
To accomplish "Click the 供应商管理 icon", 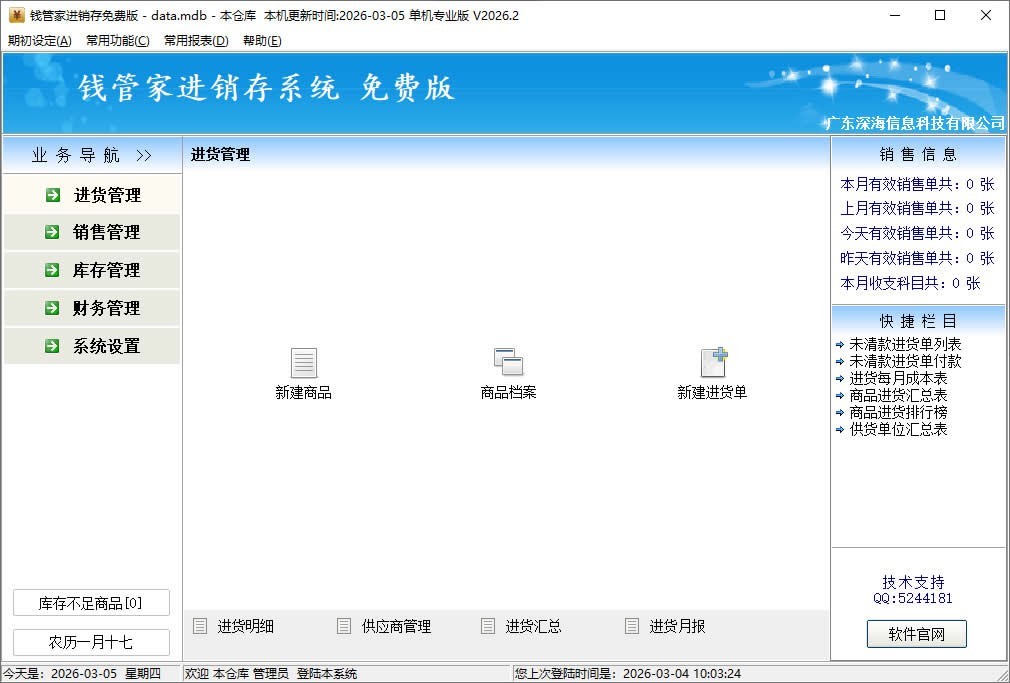I will click(345, 626).
